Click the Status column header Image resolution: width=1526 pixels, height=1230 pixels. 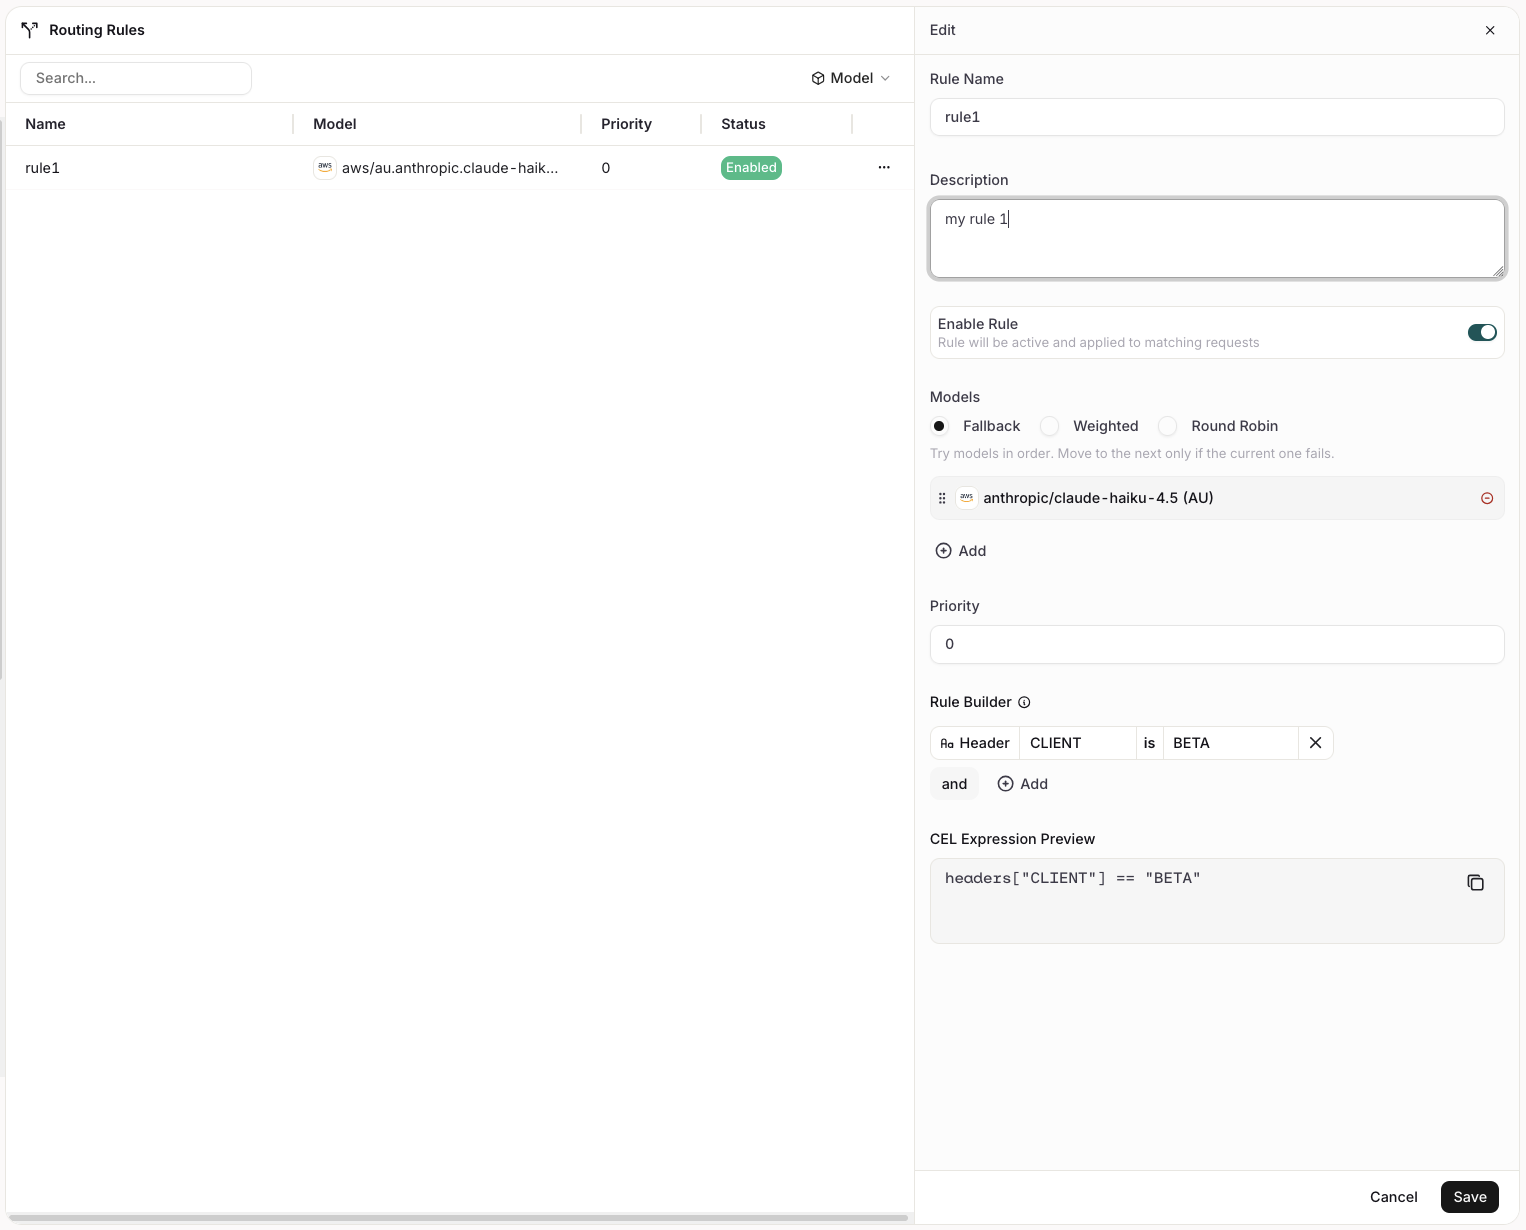[743, 124]
